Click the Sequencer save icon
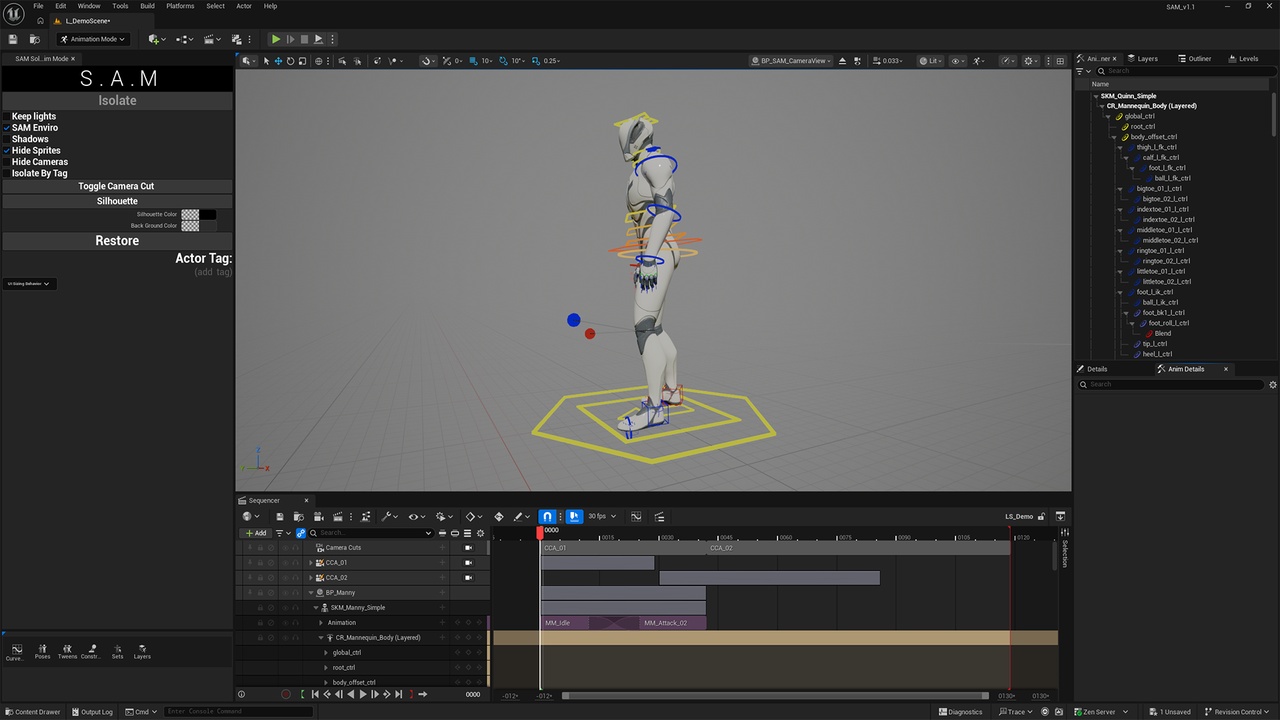The image size is (1280, 720). (x=280, y=517)
